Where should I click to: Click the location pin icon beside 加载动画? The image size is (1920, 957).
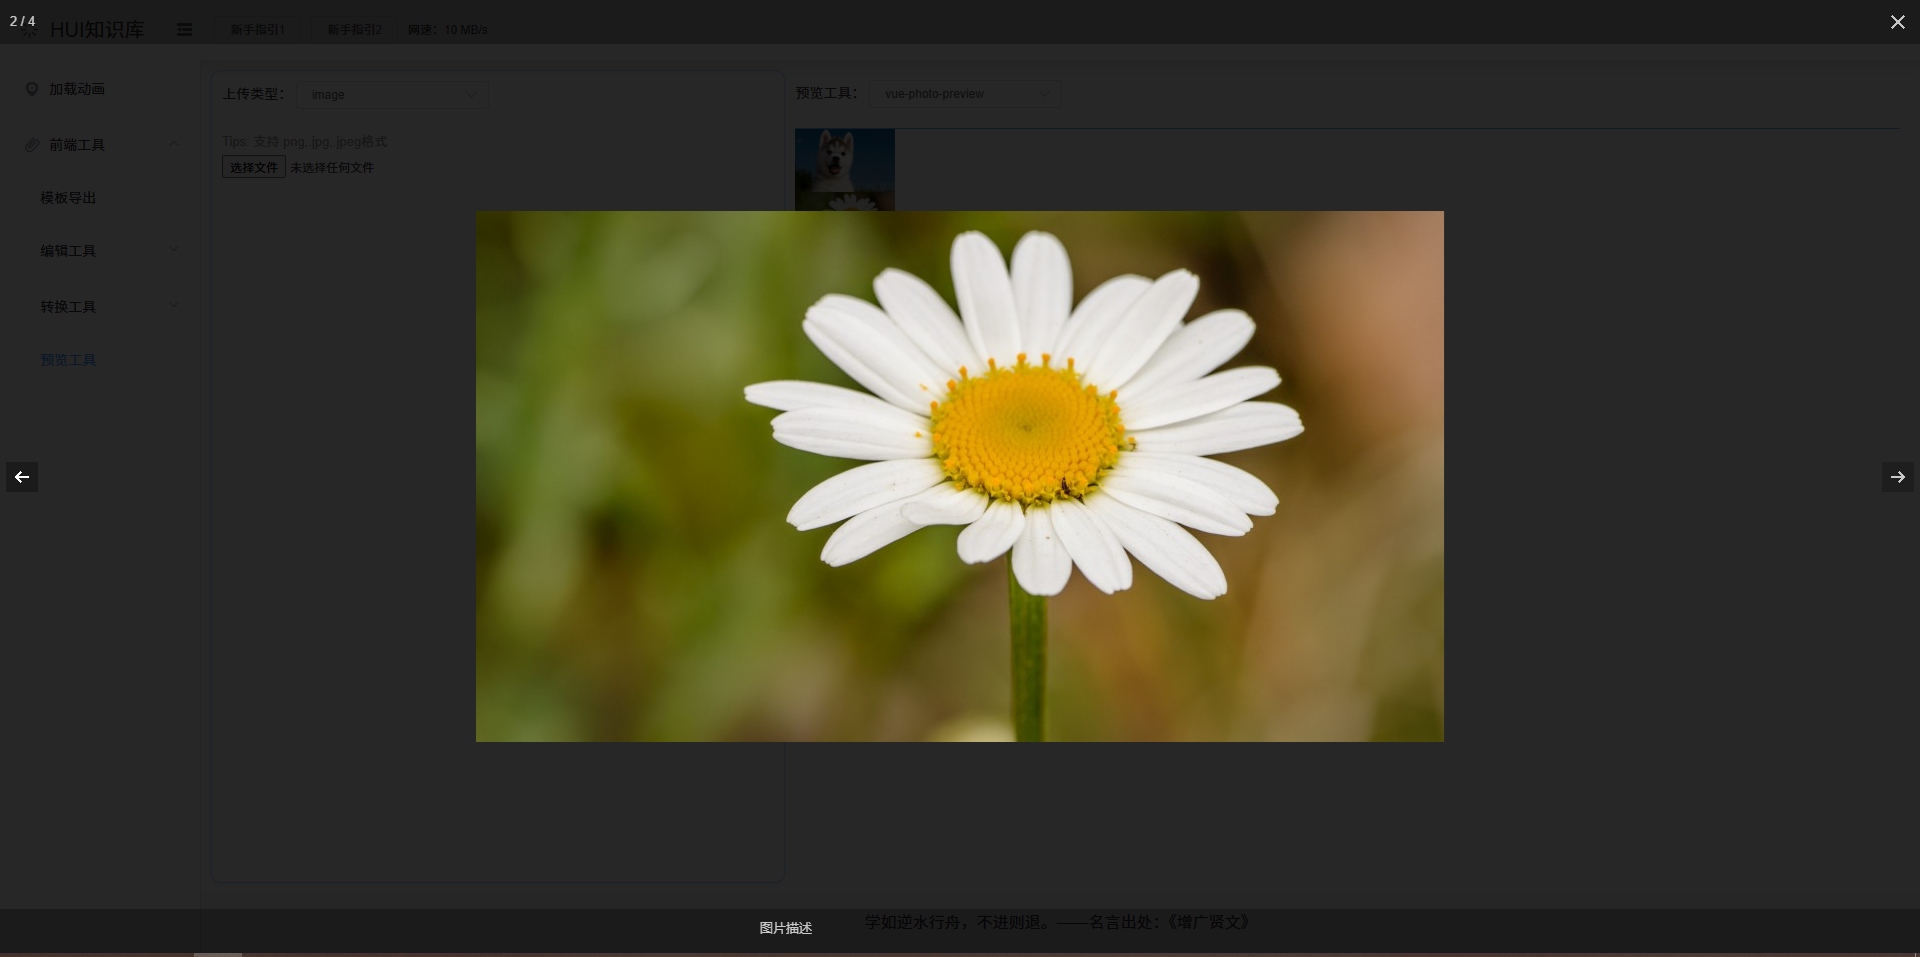pyautogui.click(x=32, y=89)
